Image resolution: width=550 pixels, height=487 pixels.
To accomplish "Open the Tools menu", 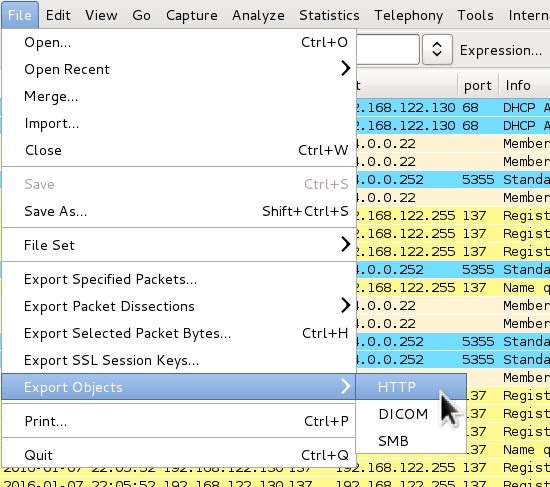I will coord(475,15).
